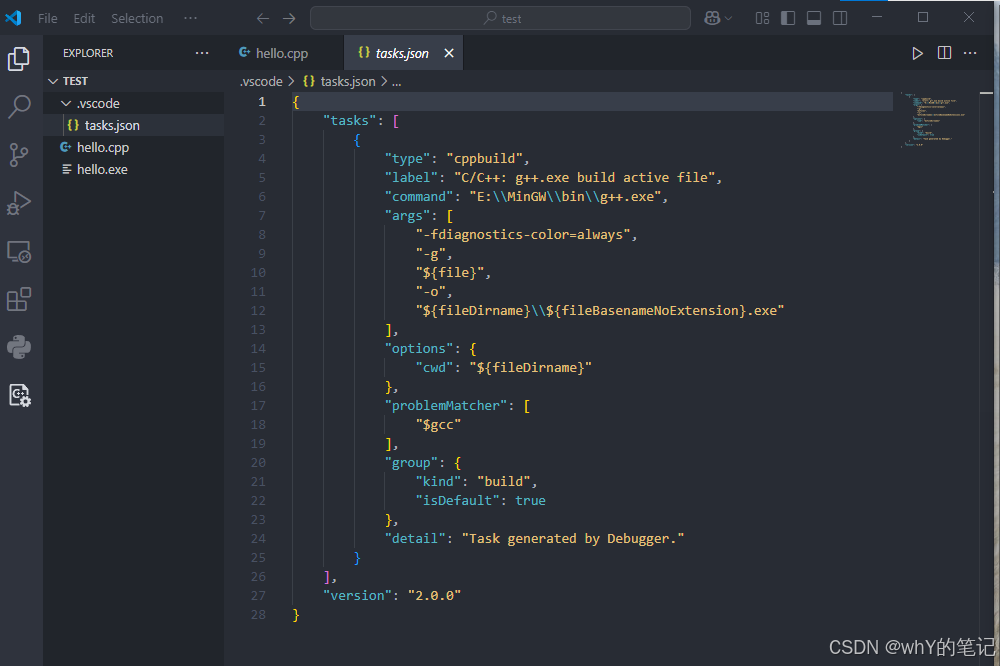Open the Remote Explorer view
Image resolution: width=1000 pixels, height=666 pixels.
[x=18, y=251]
